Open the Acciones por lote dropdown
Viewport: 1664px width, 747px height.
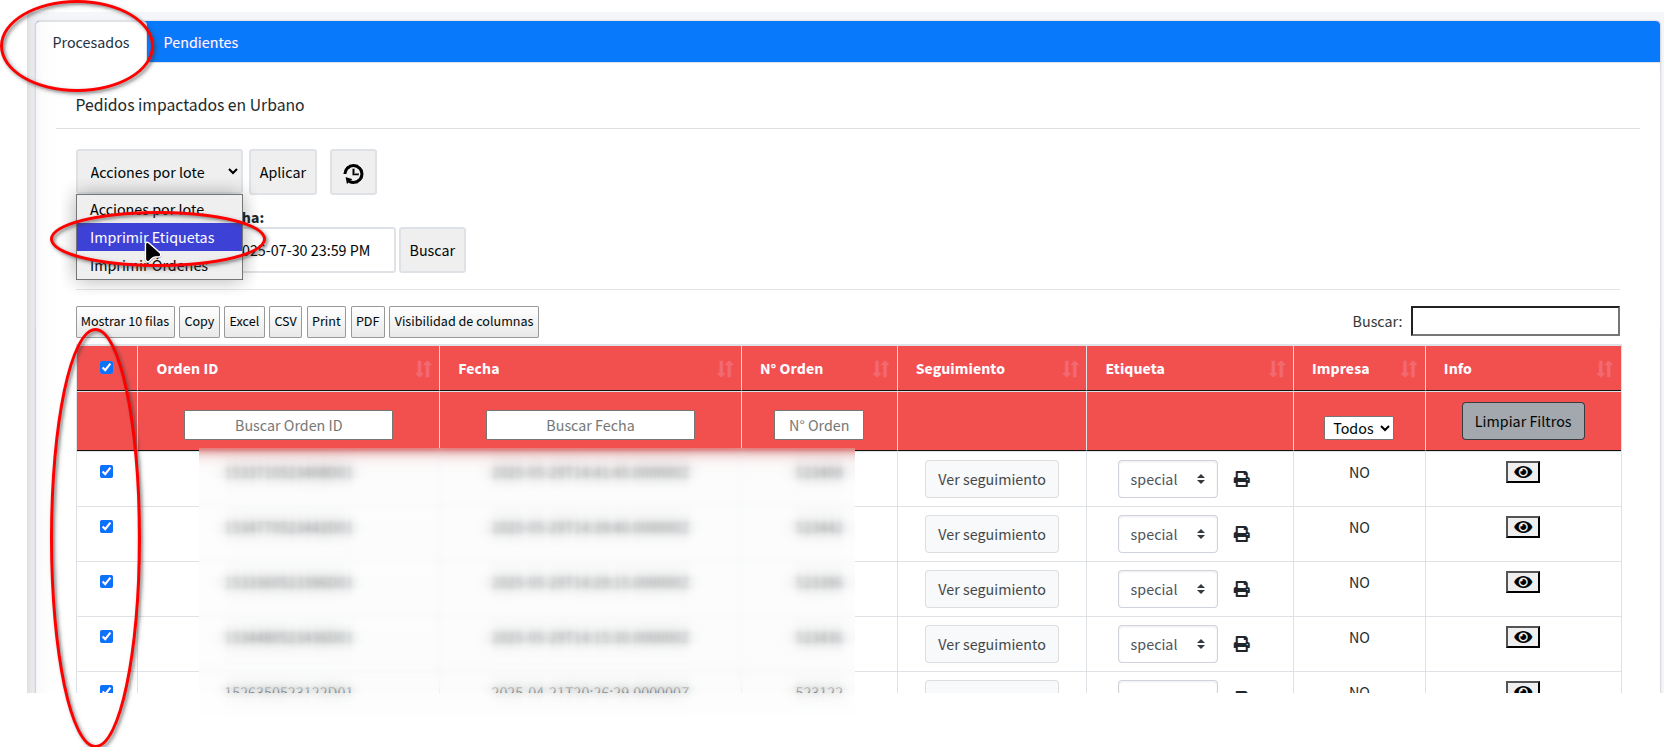click(159, 173)
